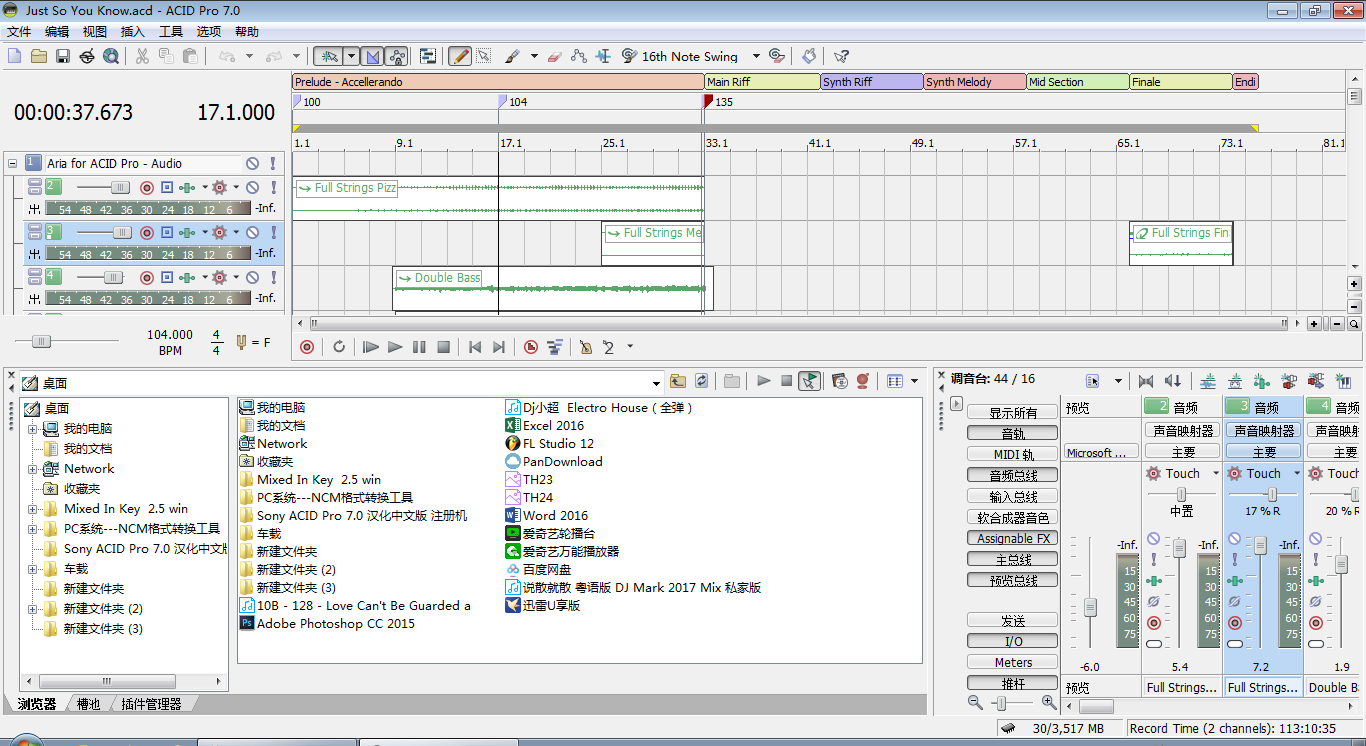Open the 编辑 menu
1366x746 pixels.
tap(57, 31)
